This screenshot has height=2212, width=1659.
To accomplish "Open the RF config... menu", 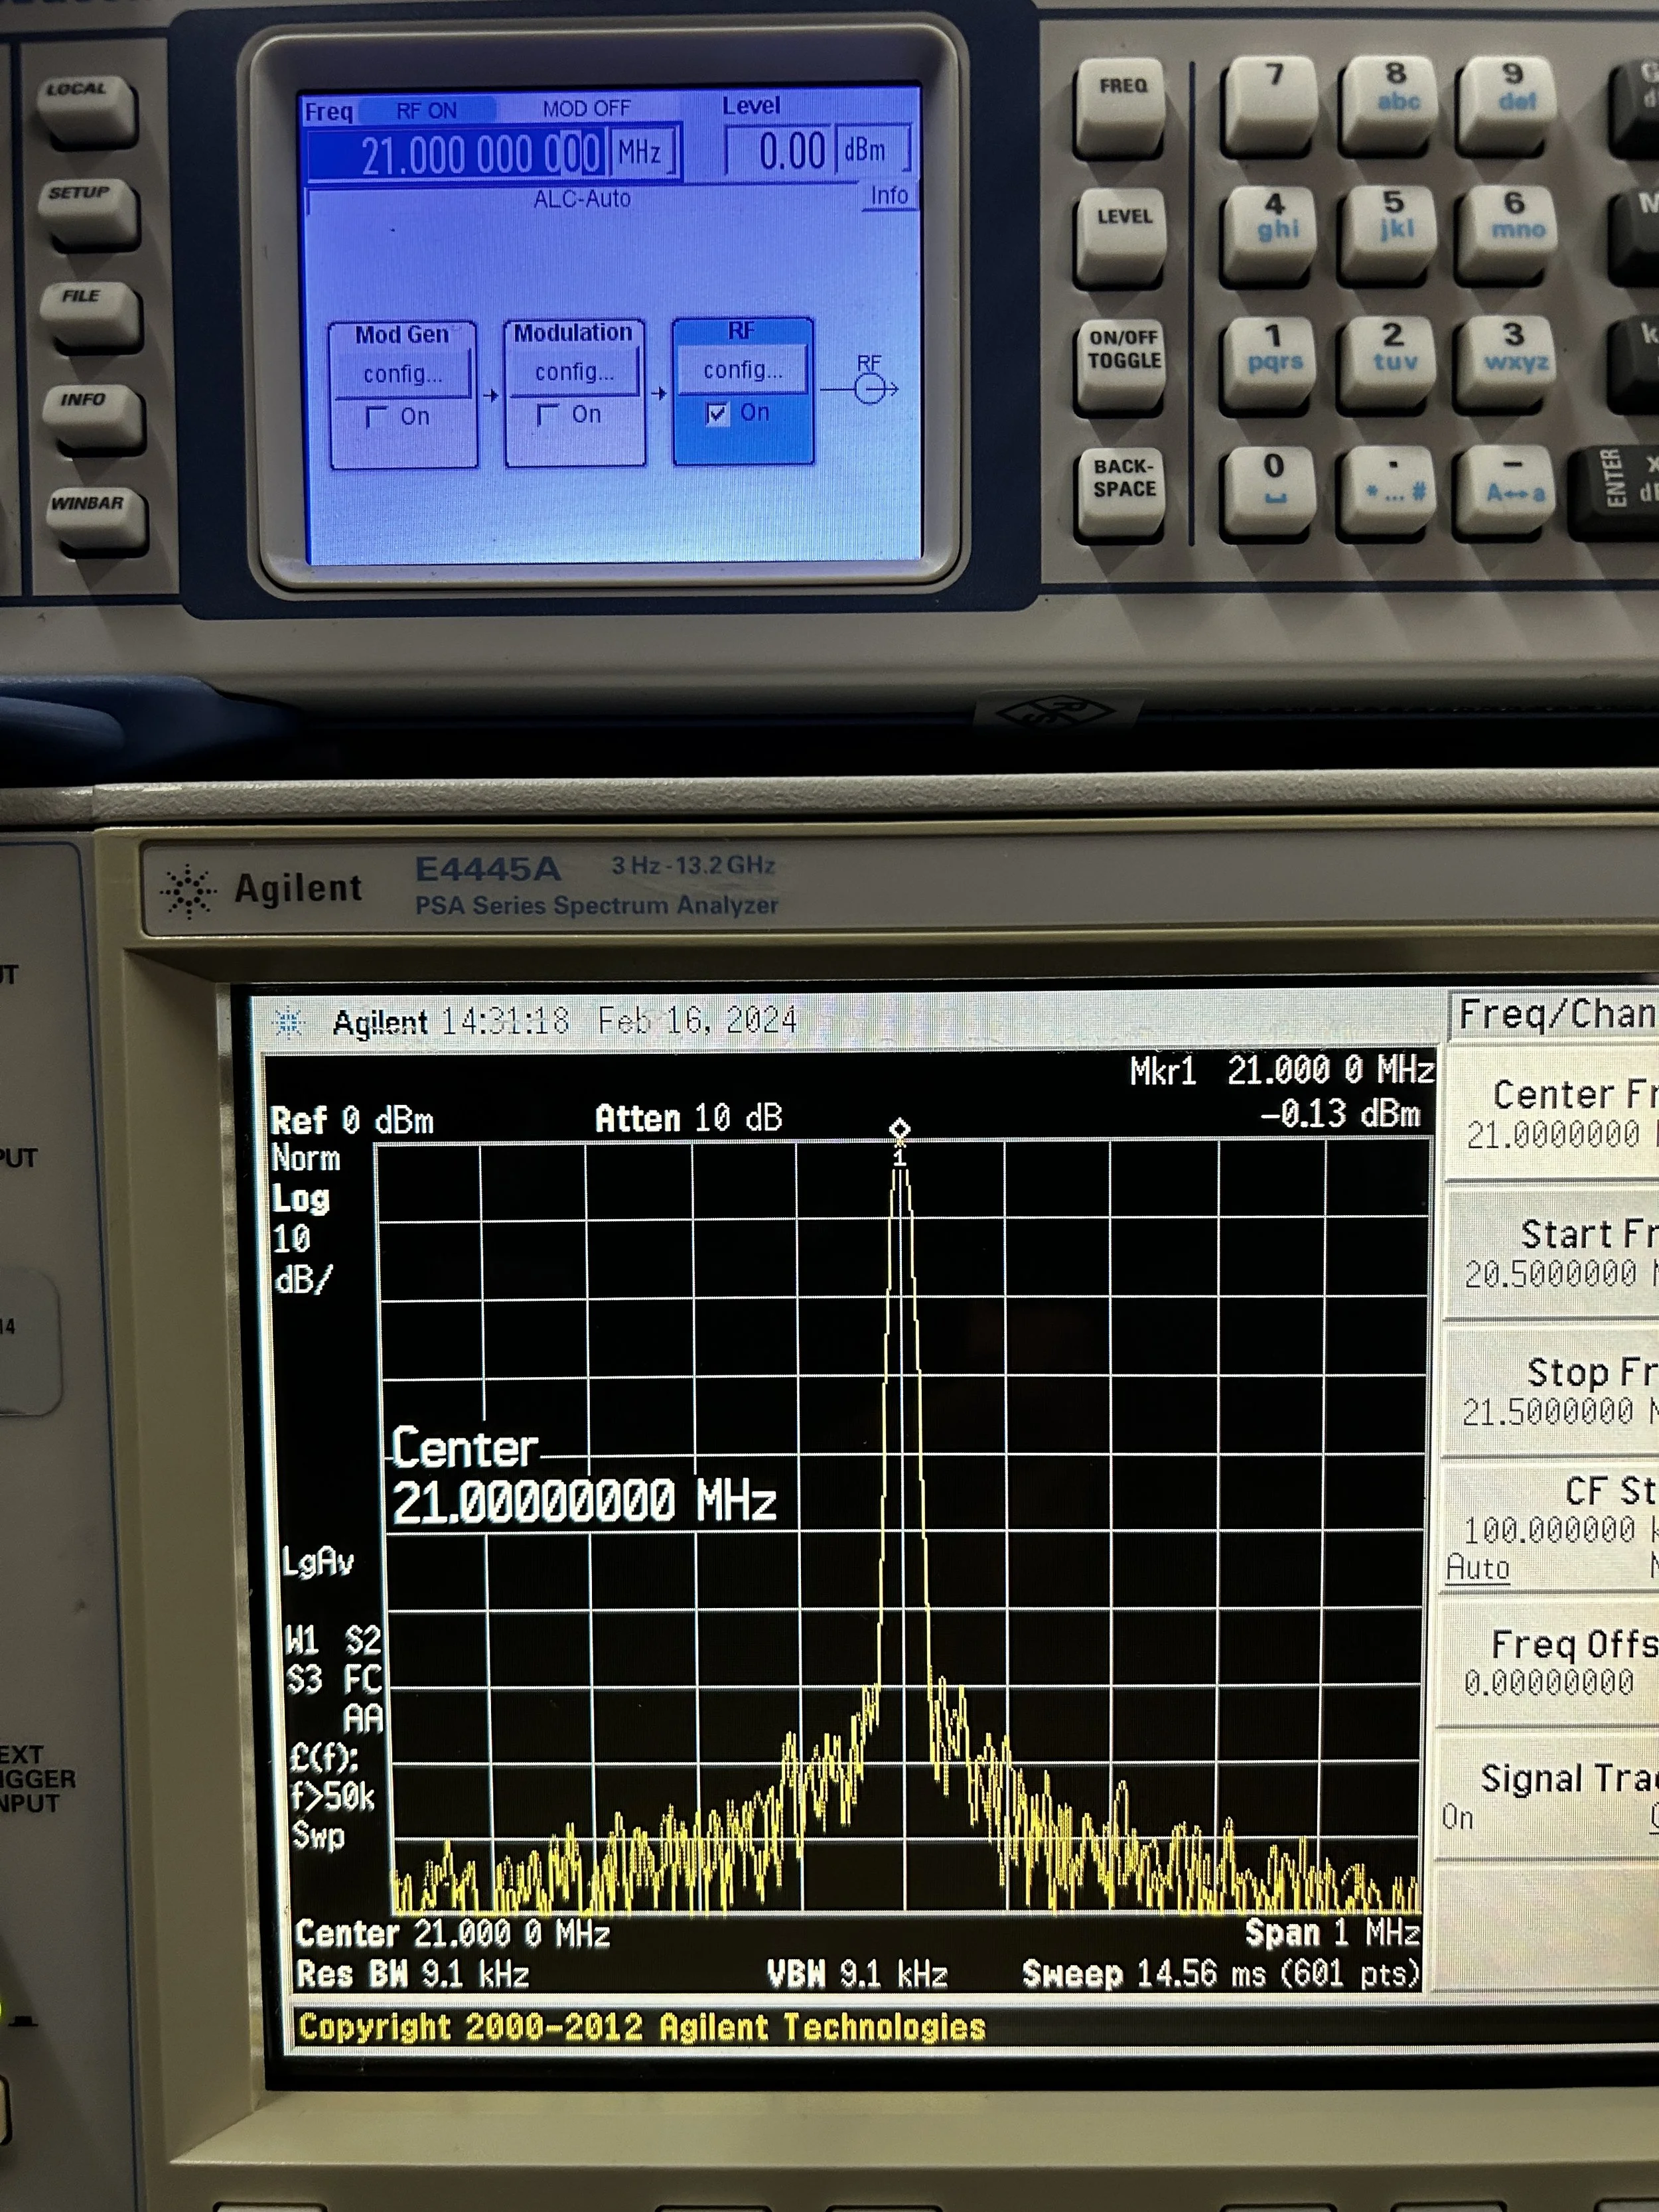I will 742,370.
